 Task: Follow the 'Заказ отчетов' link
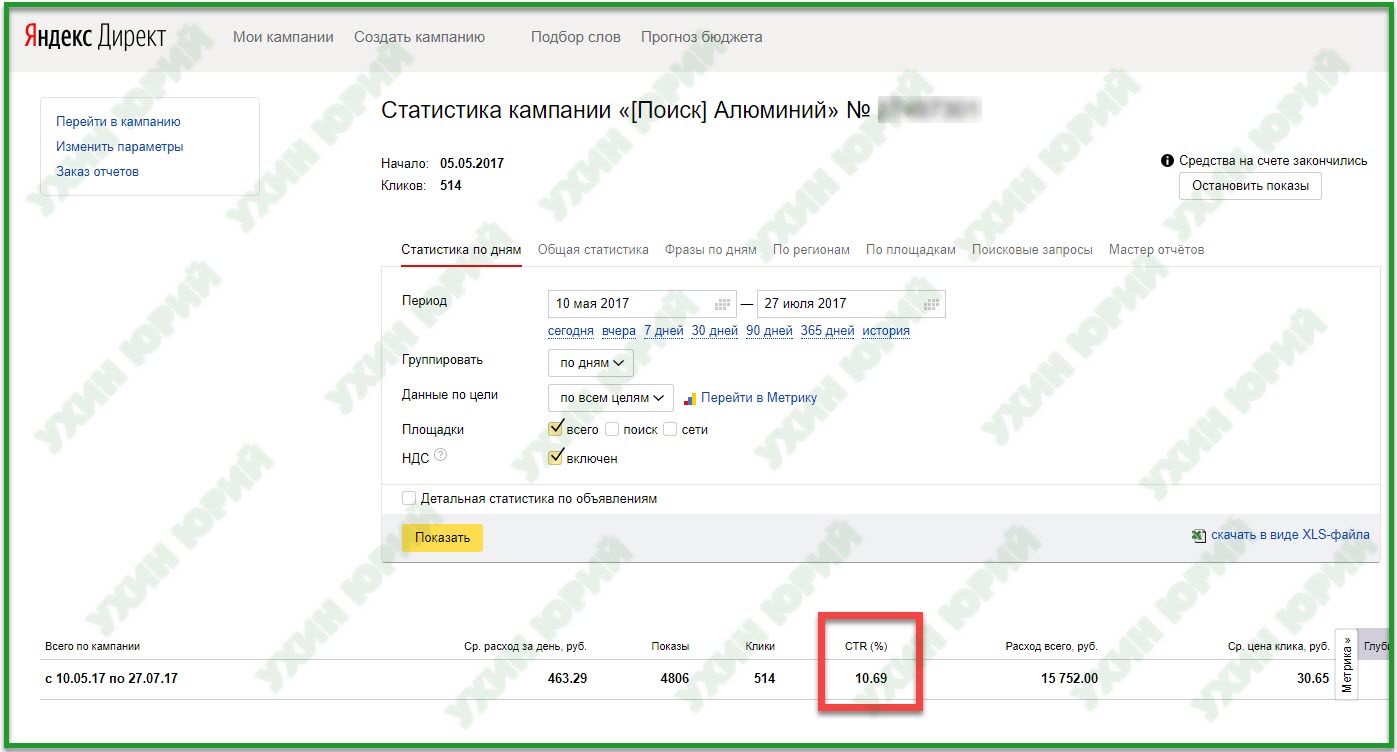pyautogui.click(x=97, y=172)
